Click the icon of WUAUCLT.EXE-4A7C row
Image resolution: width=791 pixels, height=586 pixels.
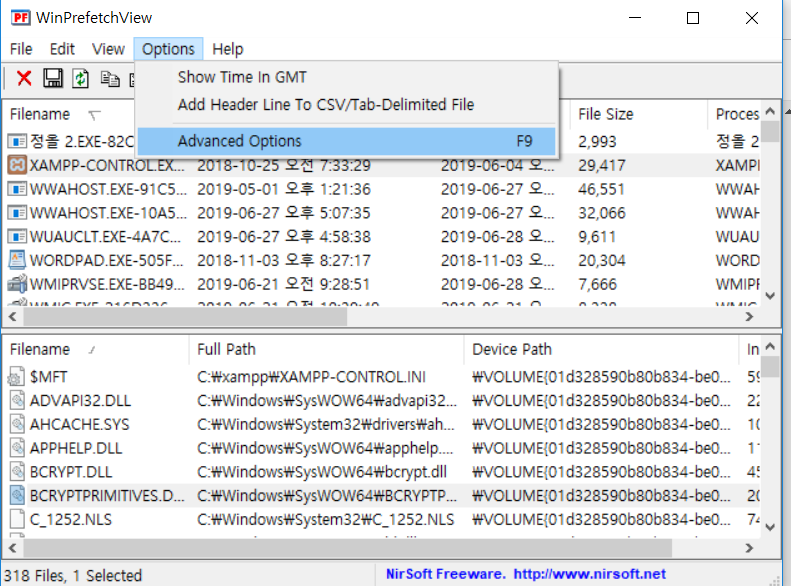click(17, 237)
